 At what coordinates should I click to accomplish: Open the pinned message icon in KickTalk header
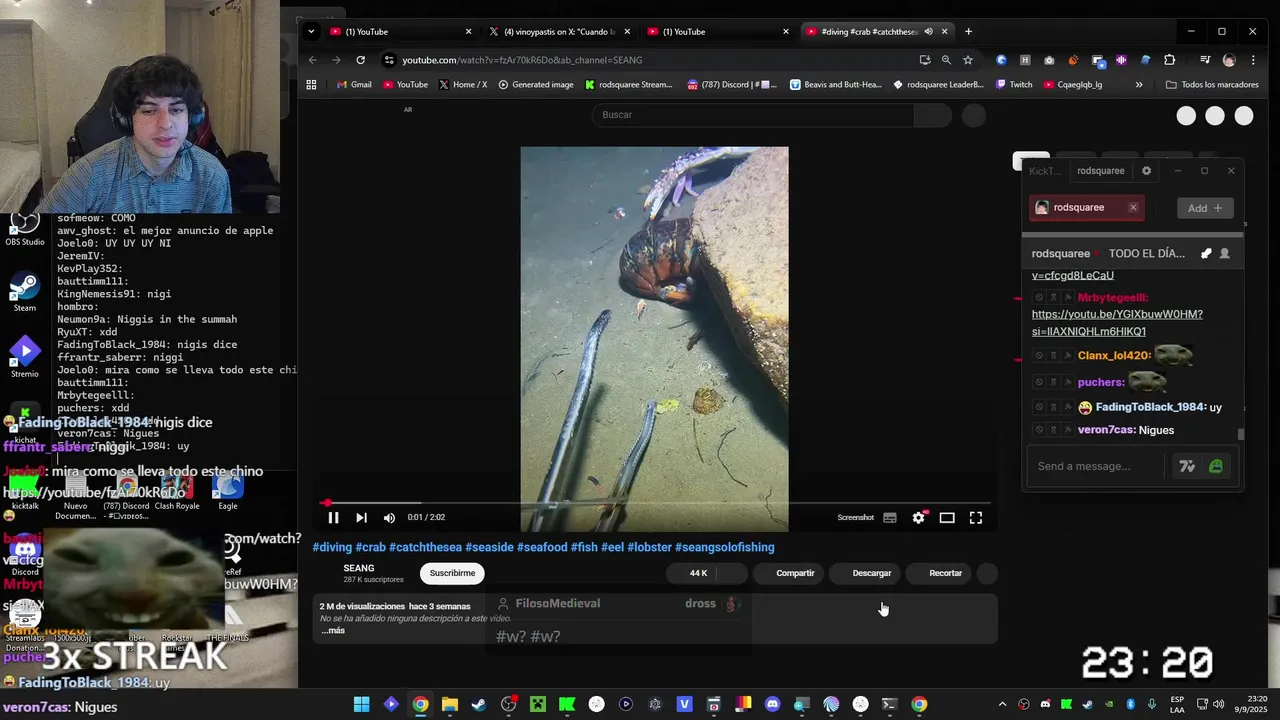(1206, 254)
